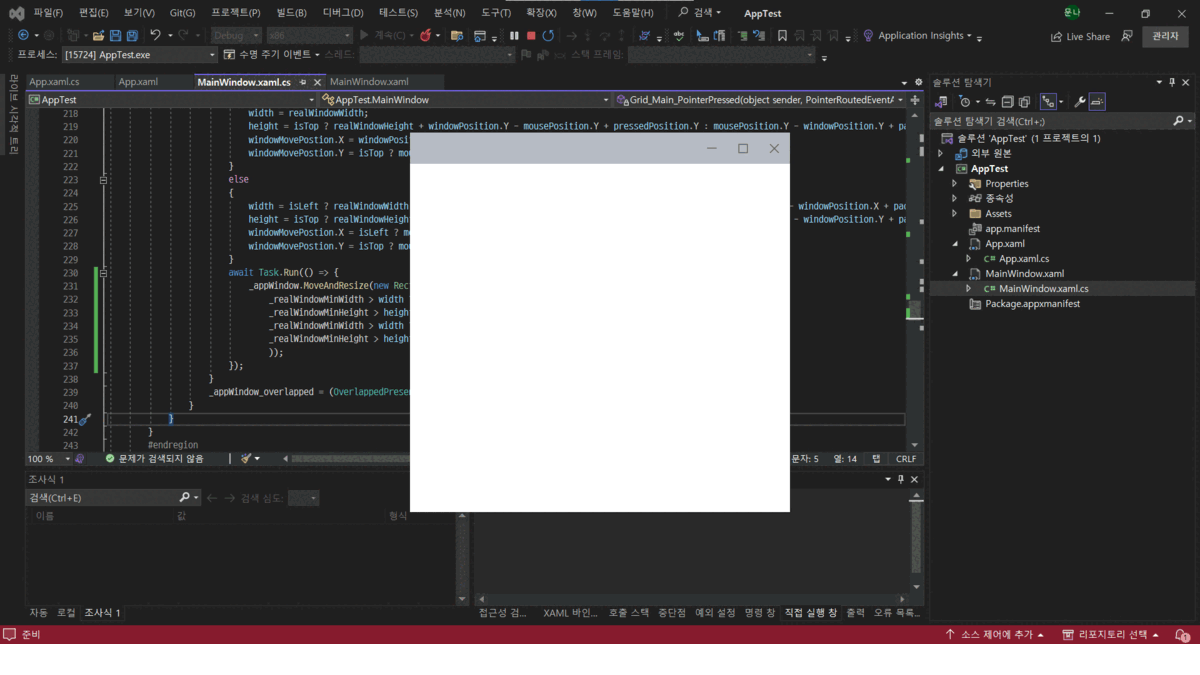Click the Live Share button
The image size is (1200, 675).
pyautogui.click(x=1080, y=36)
